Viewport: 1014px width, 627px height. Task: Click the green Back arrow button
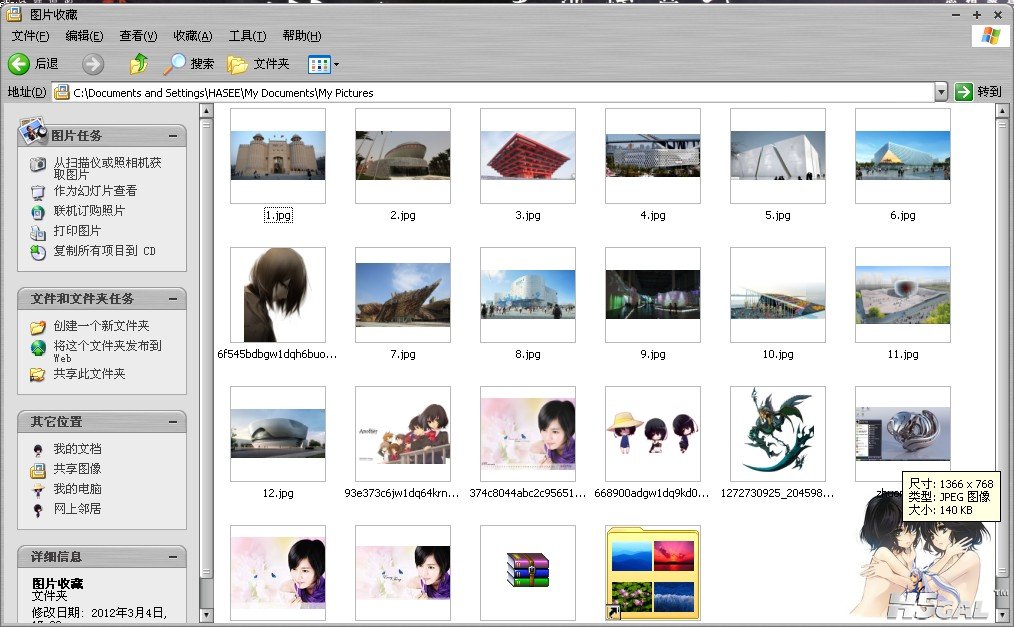point(19,64)
